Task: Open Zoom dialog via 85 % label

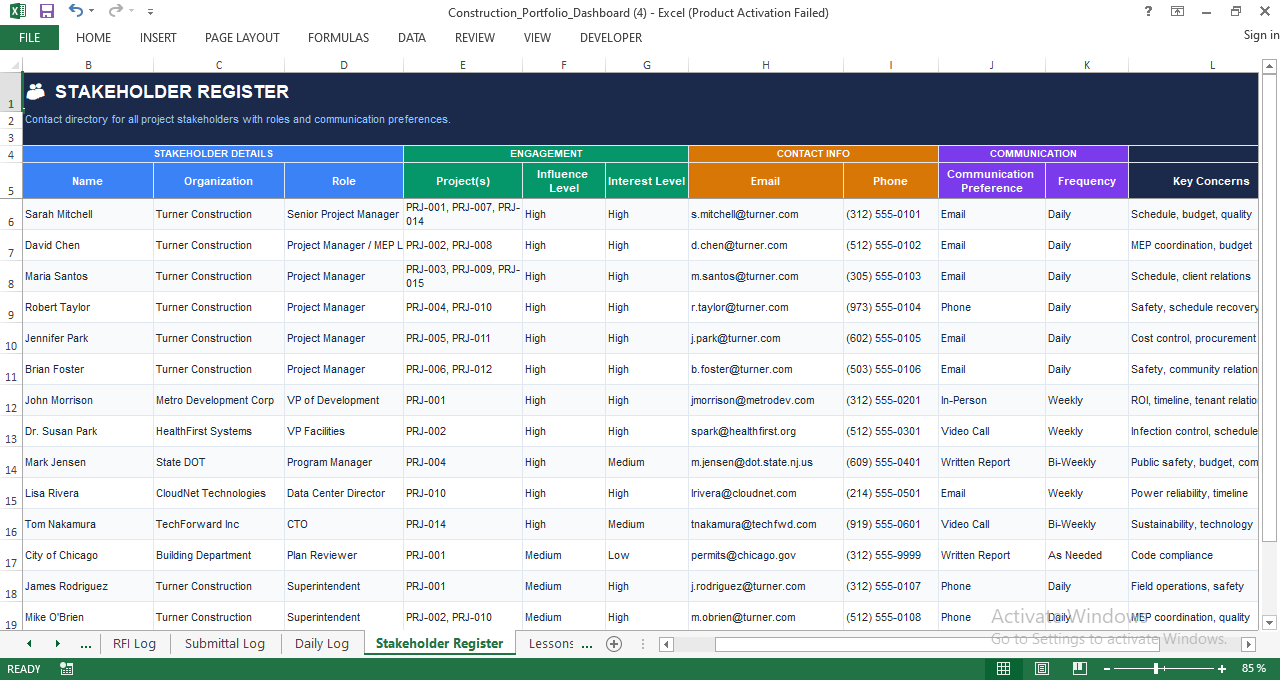Action: pos(1253,669)
